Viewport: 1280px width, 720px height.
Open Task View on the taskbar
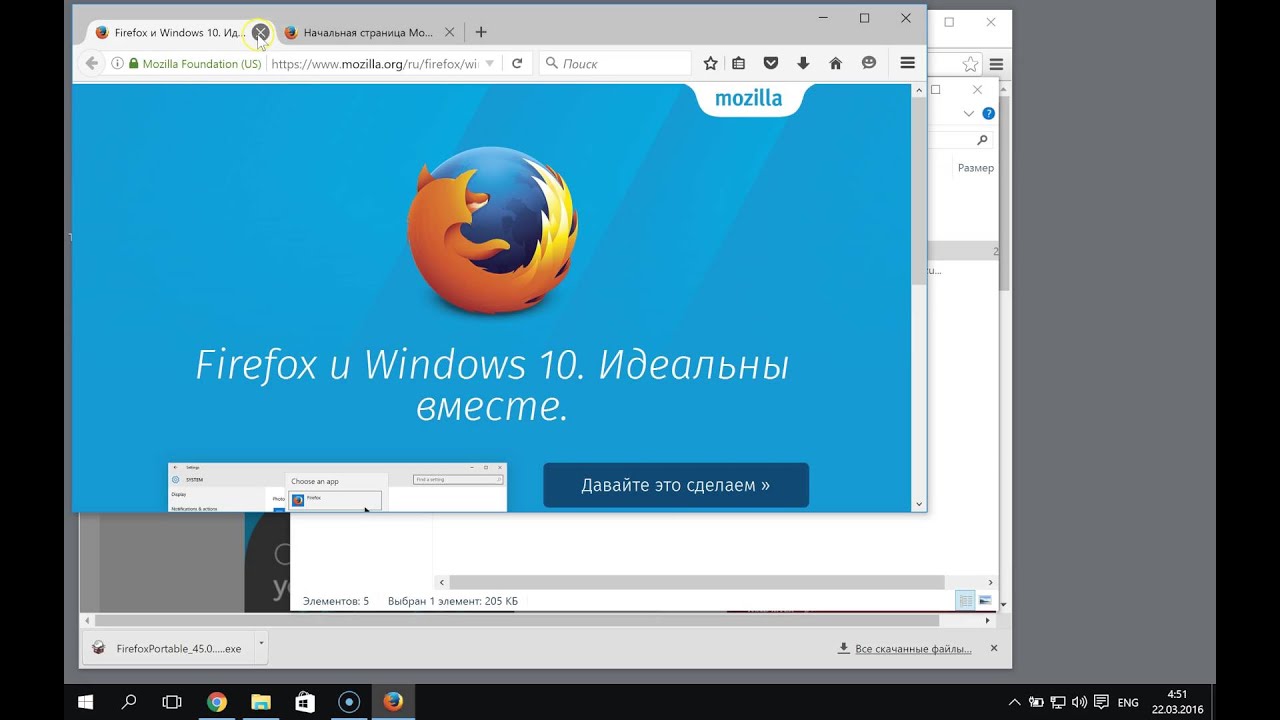[172, 702]
